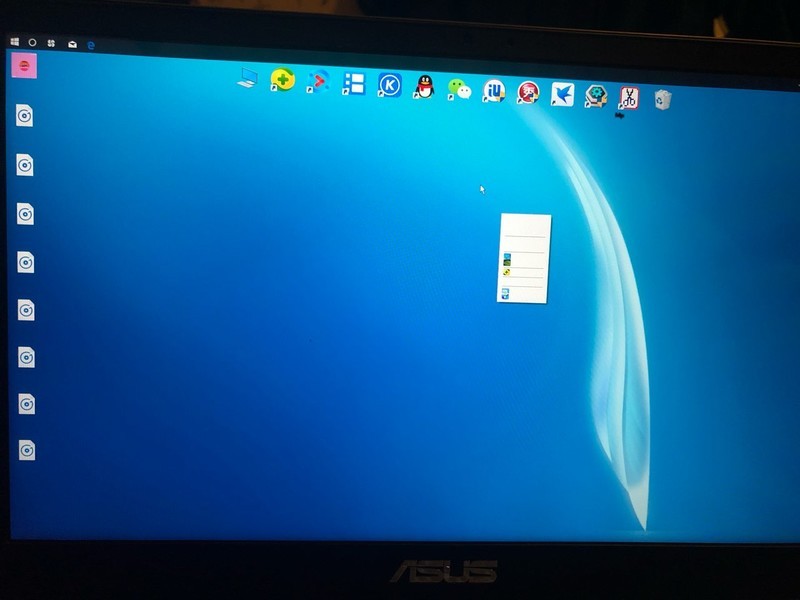
Task: Click the Cortana circle on the taskbar
Action: (32, 43)
